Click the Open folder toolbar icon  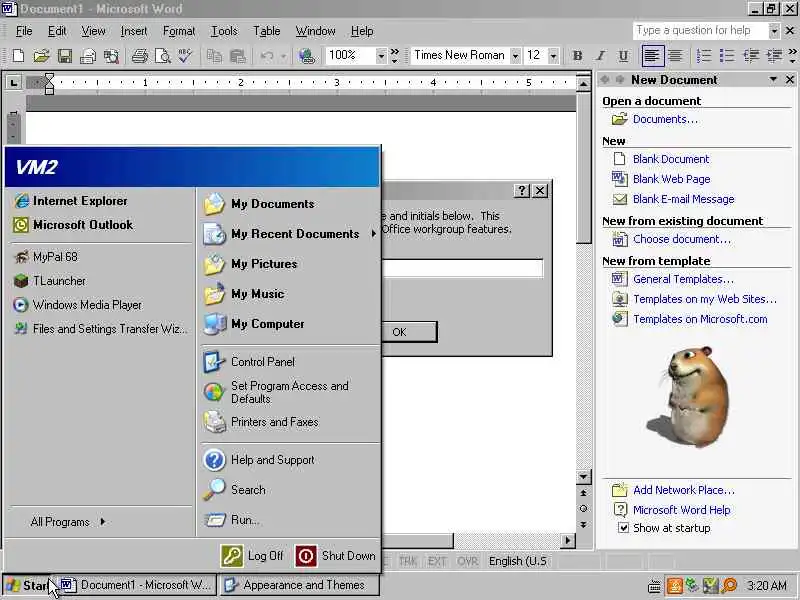click(x=41, y=56)
